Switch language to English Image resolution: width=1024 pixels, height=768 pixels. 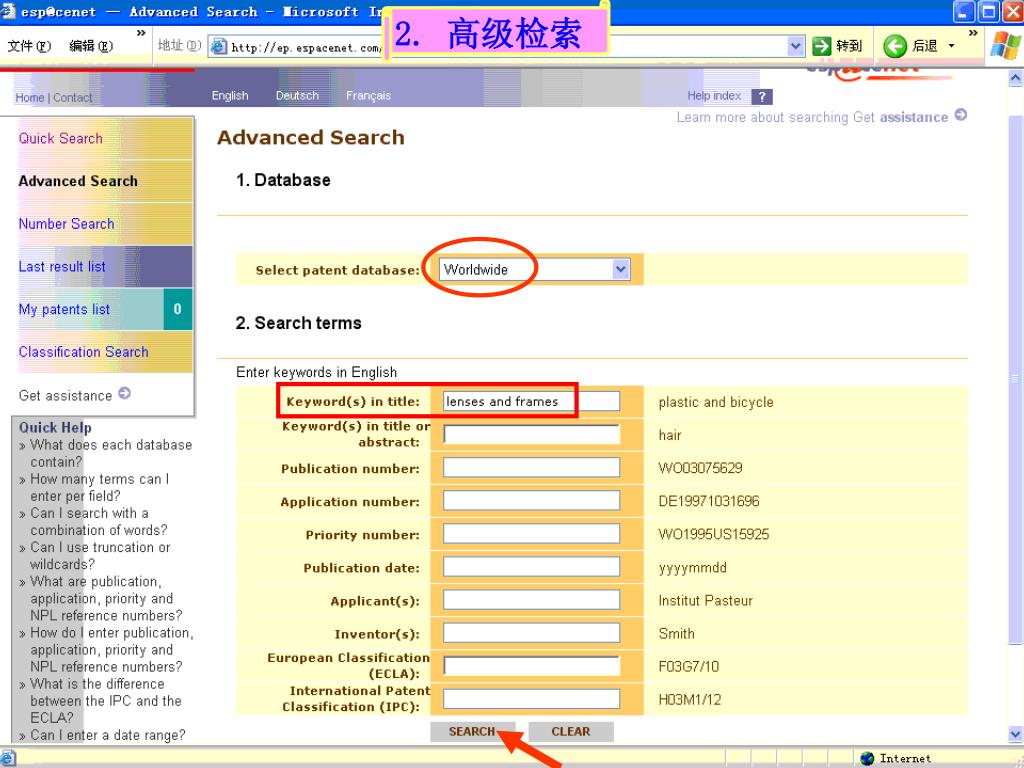pos(230,95)
